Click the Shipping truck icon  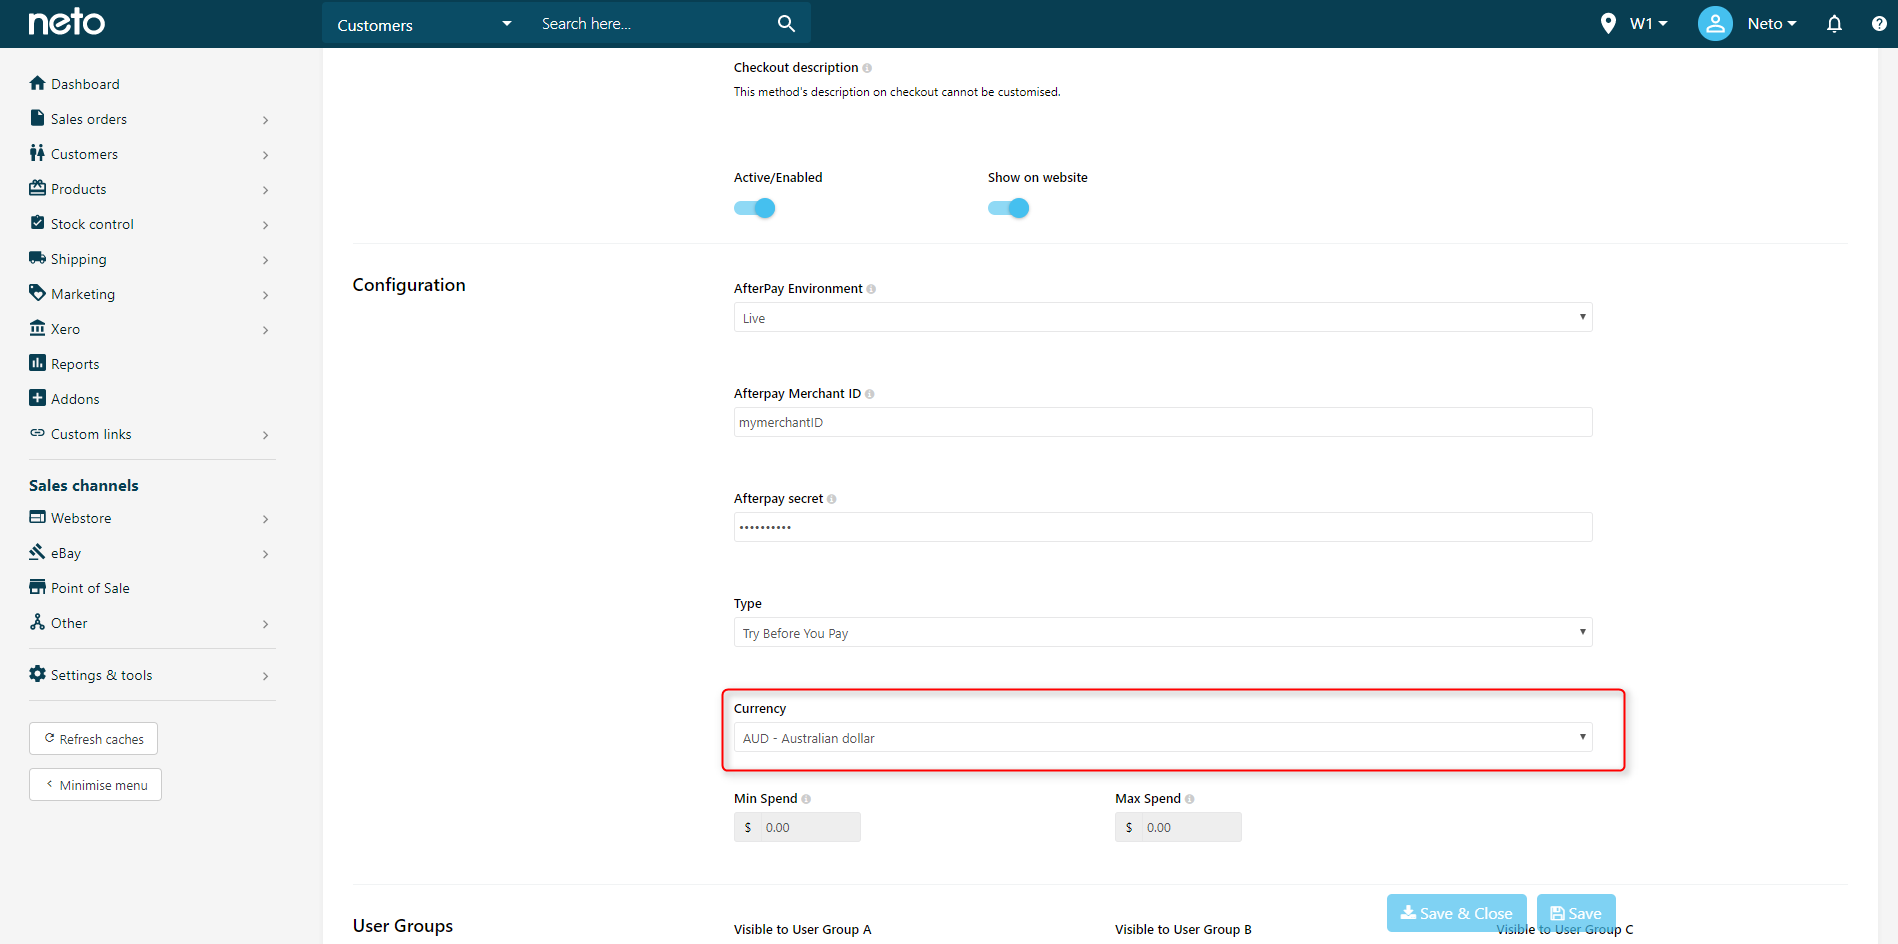coord(37,258)
